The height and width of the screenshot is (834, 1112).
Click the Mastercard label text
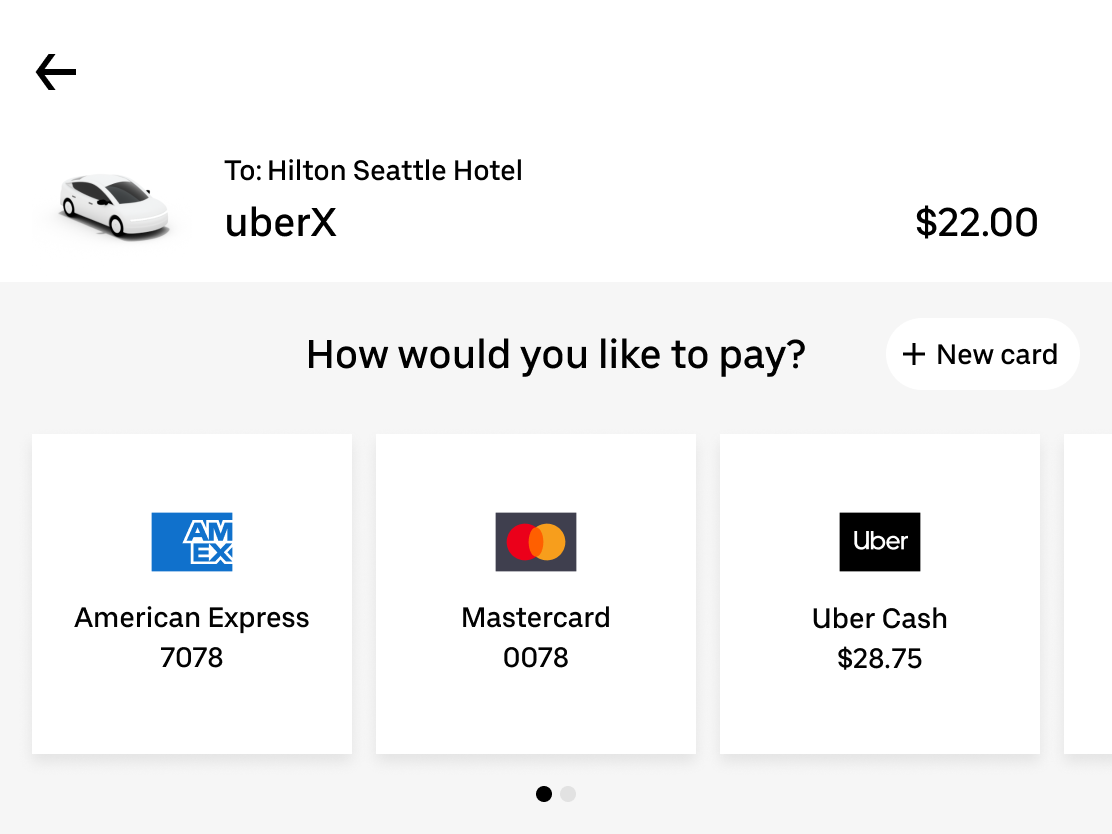pos(536,618)
